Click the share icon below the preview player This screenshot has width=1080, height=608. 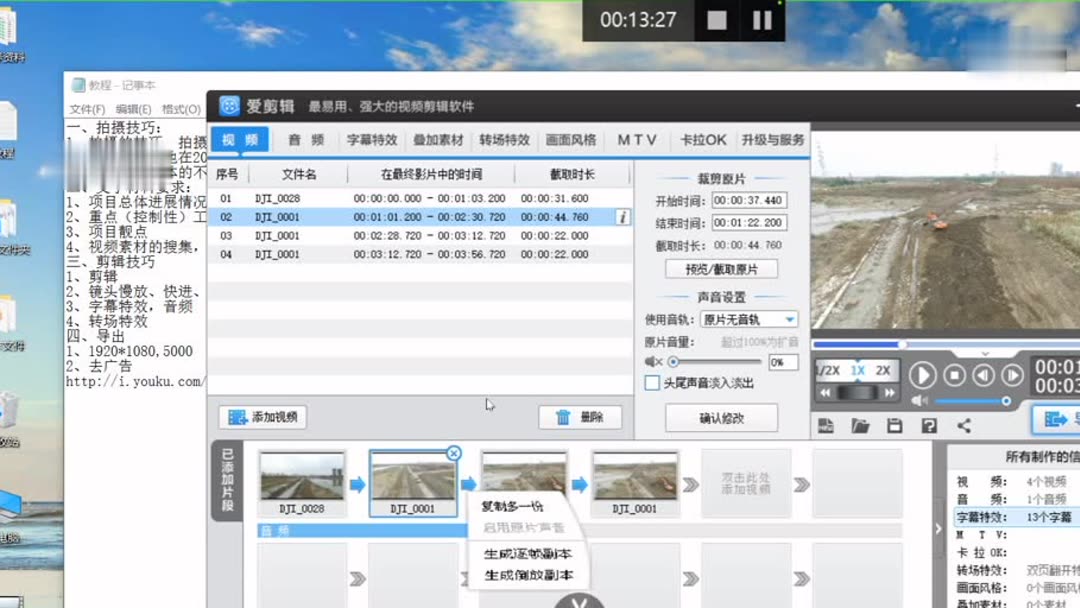[x=963, y=424]
